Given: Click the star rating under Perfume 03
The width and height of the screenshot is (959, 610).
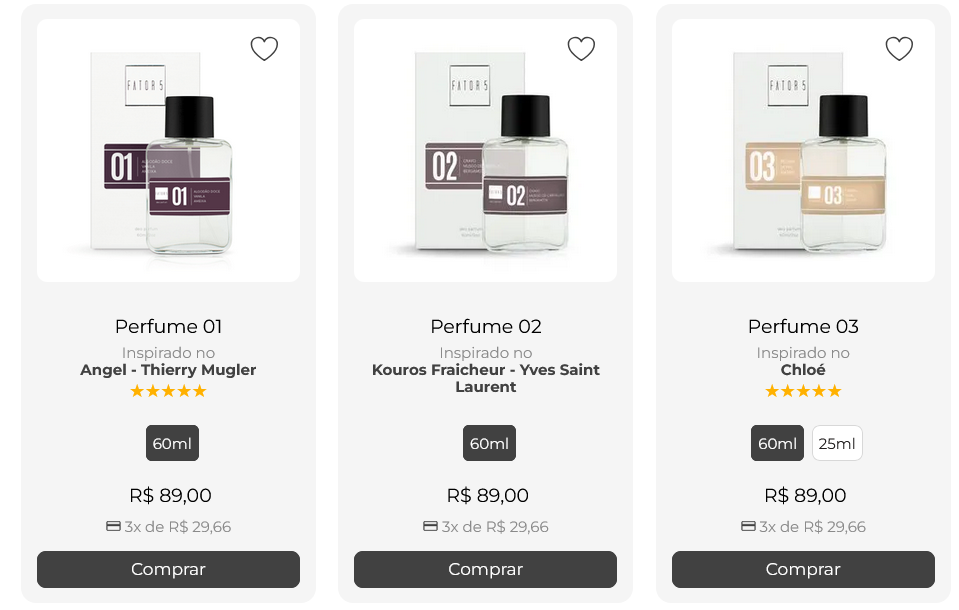Looking at the screenshot, I should (803, 391).
